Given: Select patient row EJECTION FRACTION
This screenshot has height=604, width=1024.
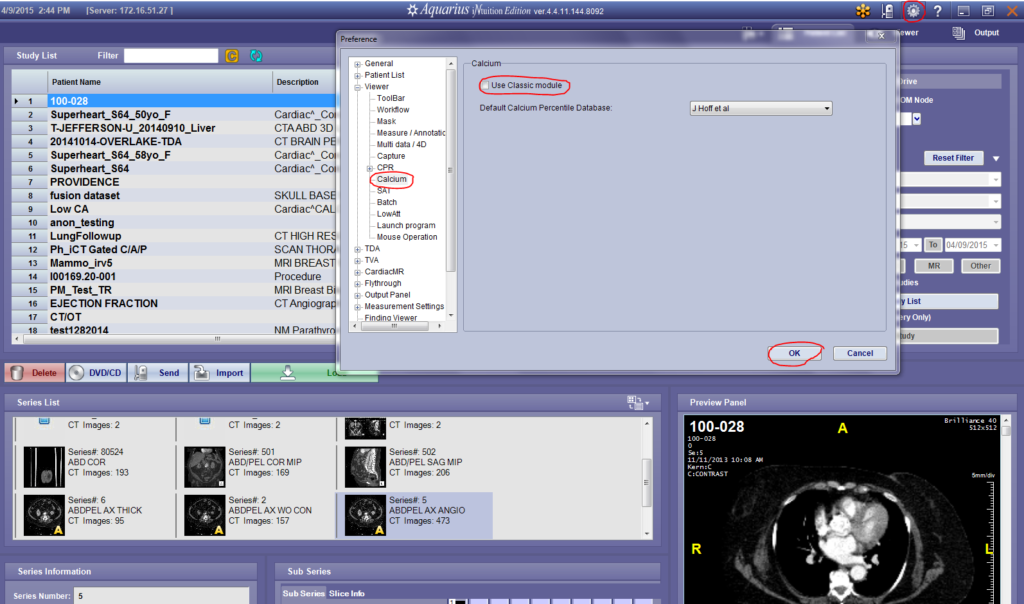Looking at the screenshot, I should [175, 304].
